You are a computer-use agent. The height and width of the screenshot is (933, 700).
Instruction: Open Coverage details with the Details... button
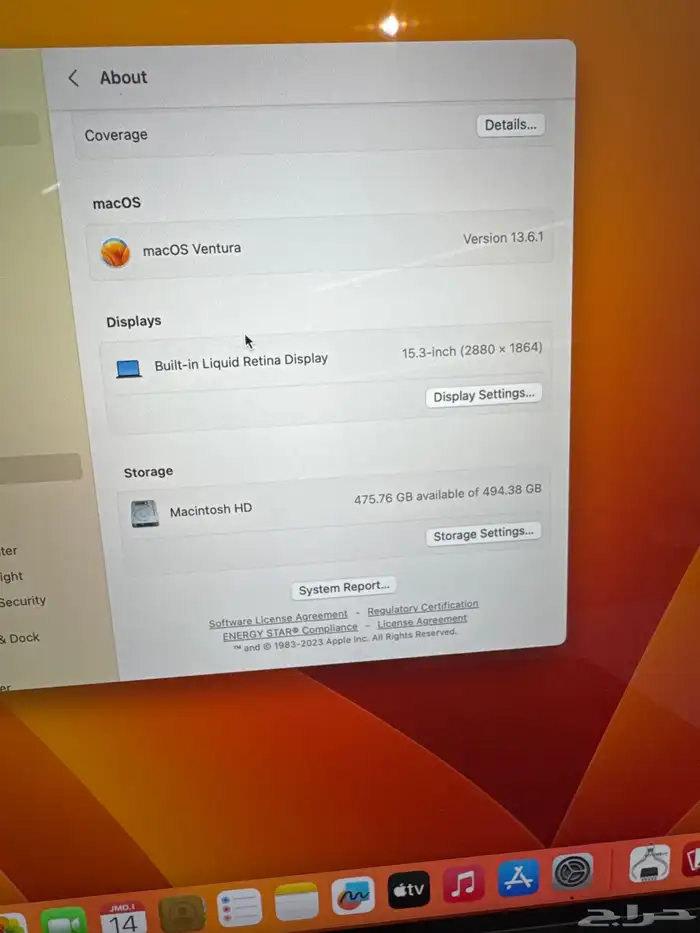[511, 125]
